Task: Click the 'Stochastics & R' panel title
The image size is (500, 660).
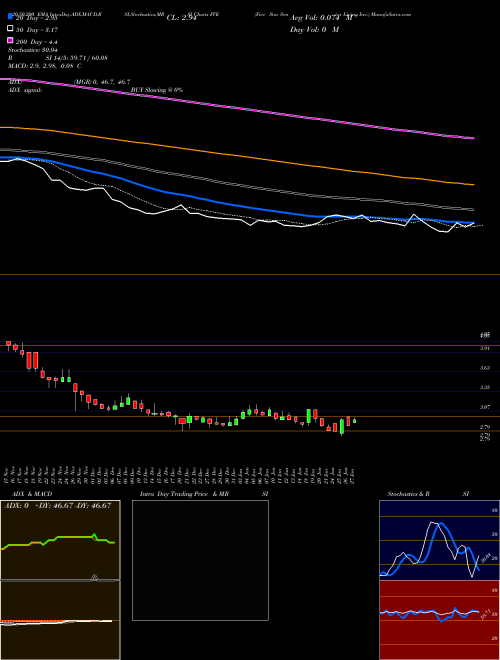Action: tap(409, 494)
